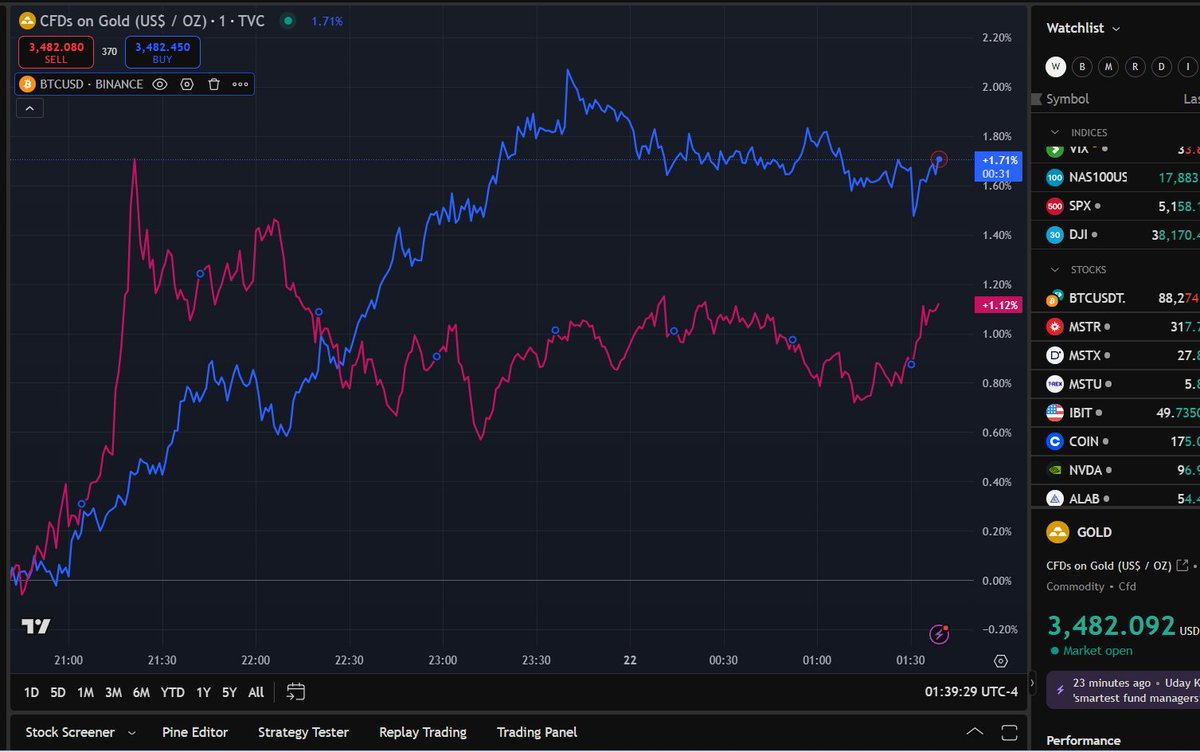
Task: Click the Gold symbol logo icon
Action: 27,20
